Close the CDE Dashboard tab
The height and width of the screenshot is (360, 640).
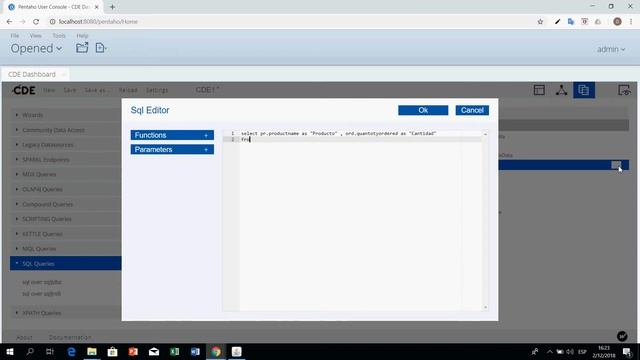coord(64,74)
